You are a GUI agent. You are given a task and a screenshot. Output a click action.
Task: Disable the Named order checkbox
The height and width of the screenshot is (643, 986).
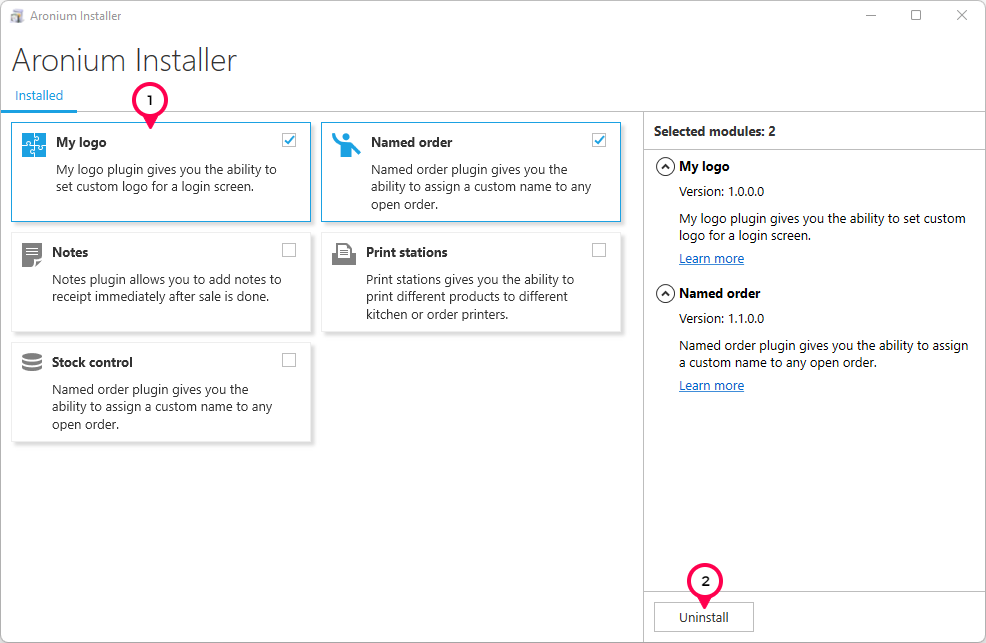(599, 140)
